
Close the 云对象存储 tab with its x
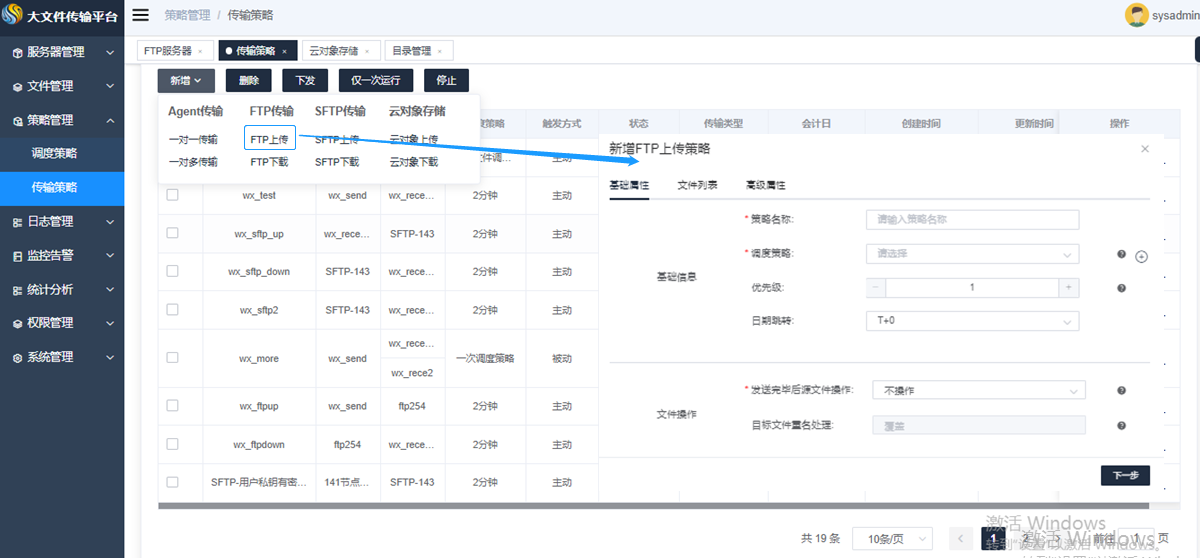tap(367, 51)
